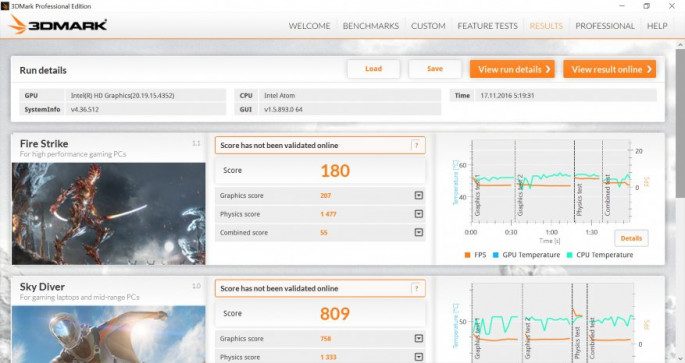Restore the 3DMark window size
This screenshot has height=363, width=685.
click(x=647, y=6)
